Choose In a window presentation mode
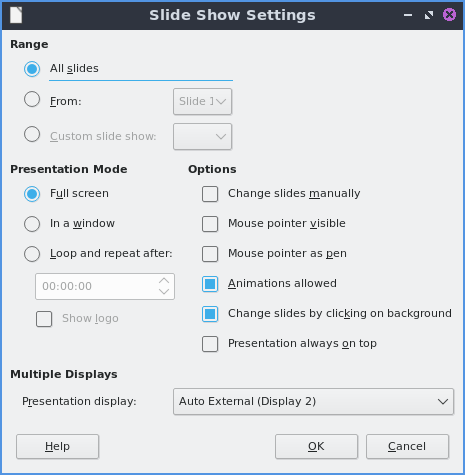465x475 pixels. point(32,224)
